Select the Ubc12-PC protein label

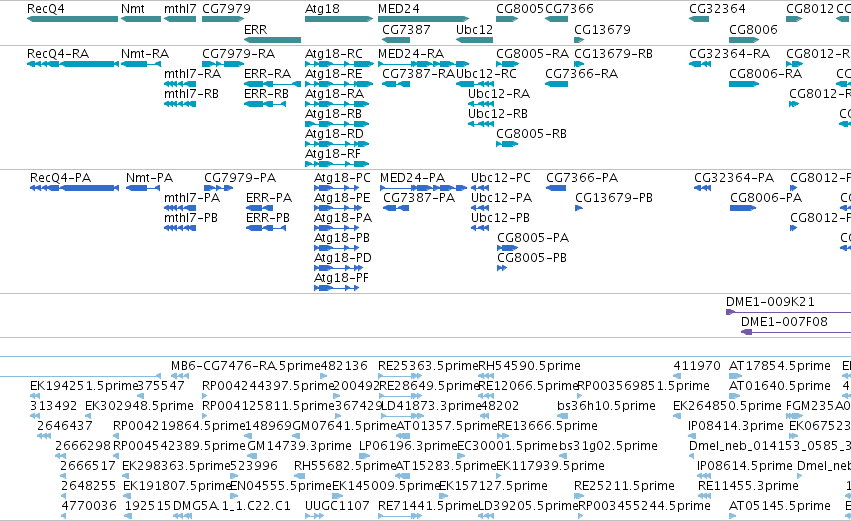click(500, 178)
